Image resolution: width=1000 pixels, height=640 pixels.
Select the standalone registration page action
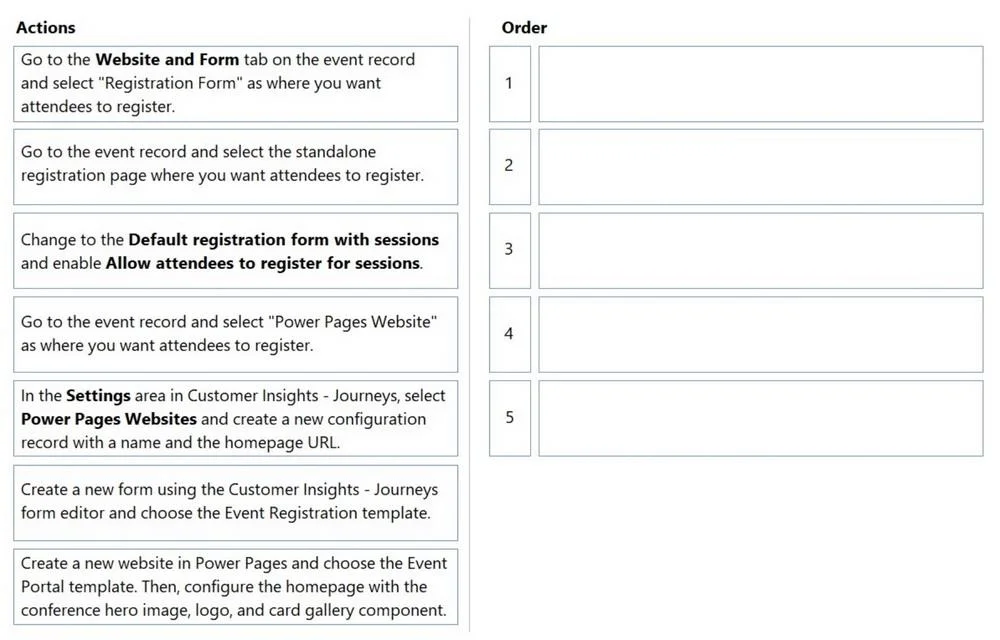(x=235, y=167)
